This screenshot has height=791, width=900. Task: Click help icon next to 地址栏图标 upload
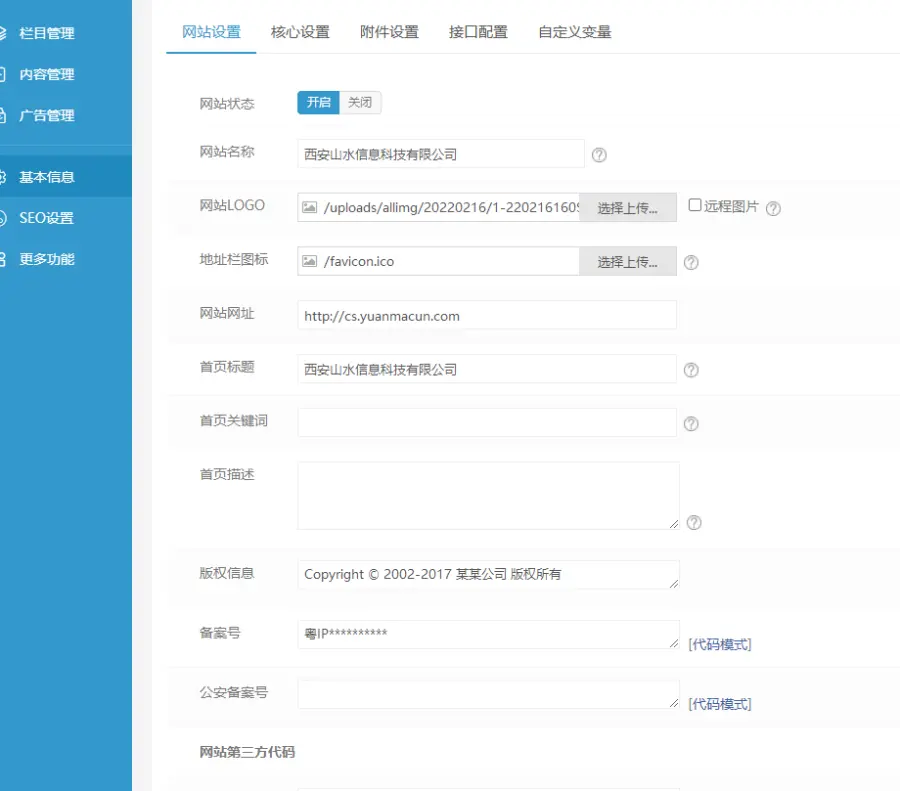691,263
